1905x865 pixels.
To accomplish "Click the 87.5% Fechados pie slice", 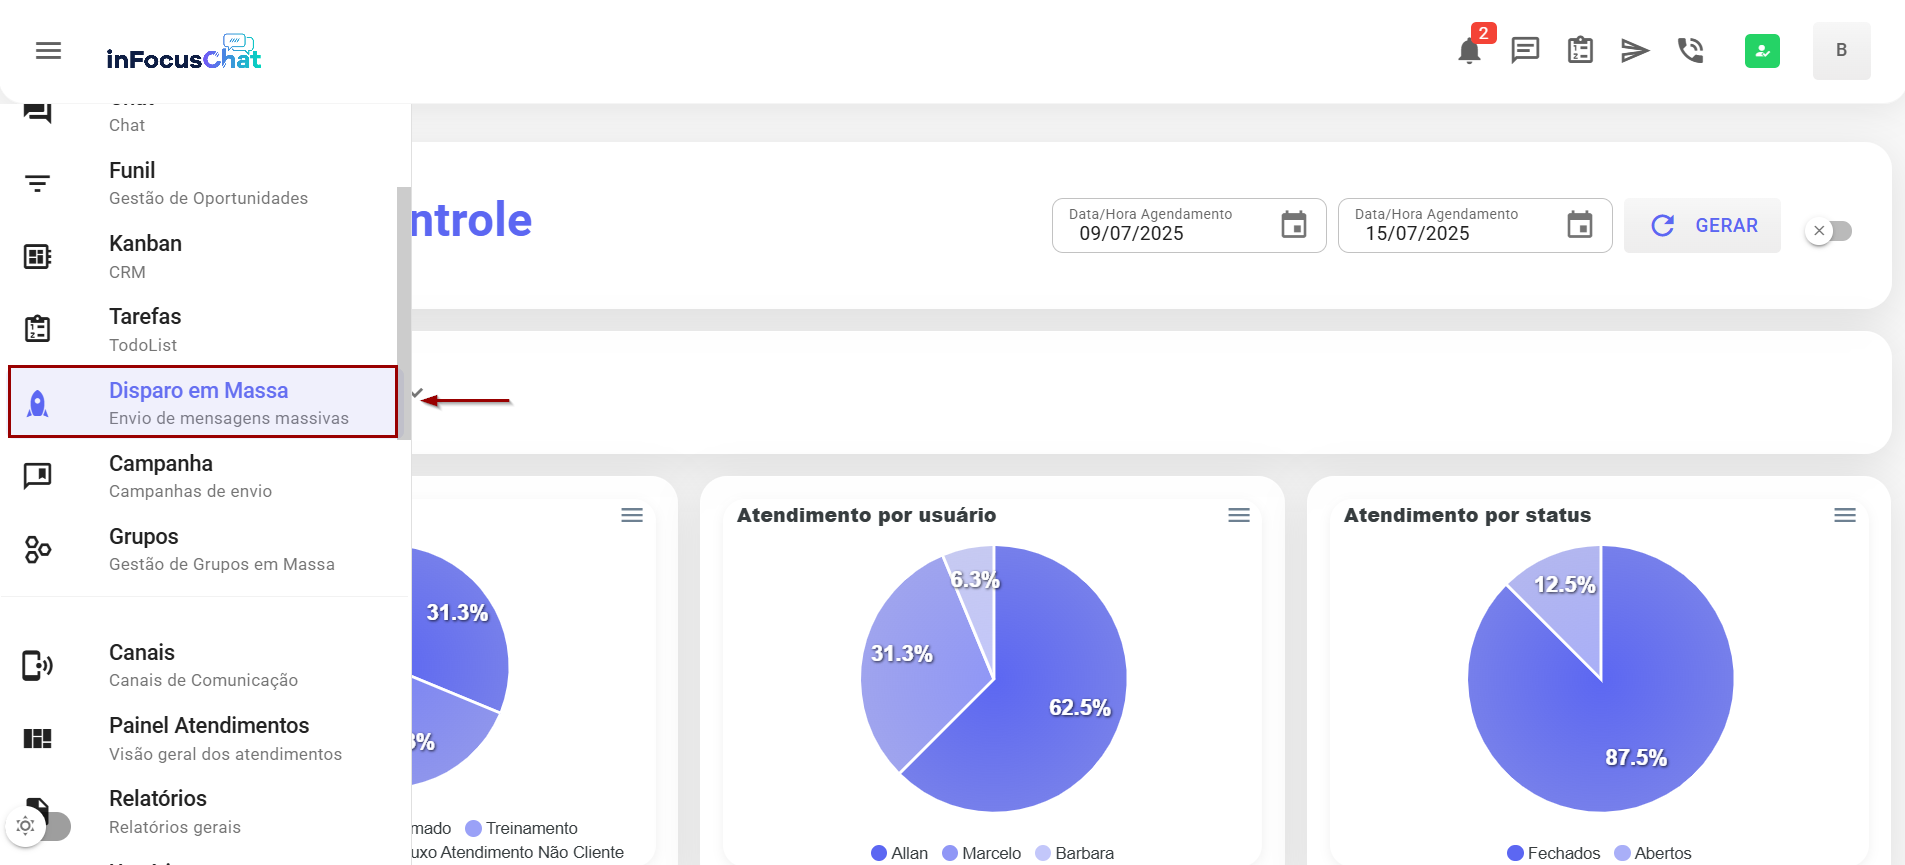I will click(x=1620, y=720).
